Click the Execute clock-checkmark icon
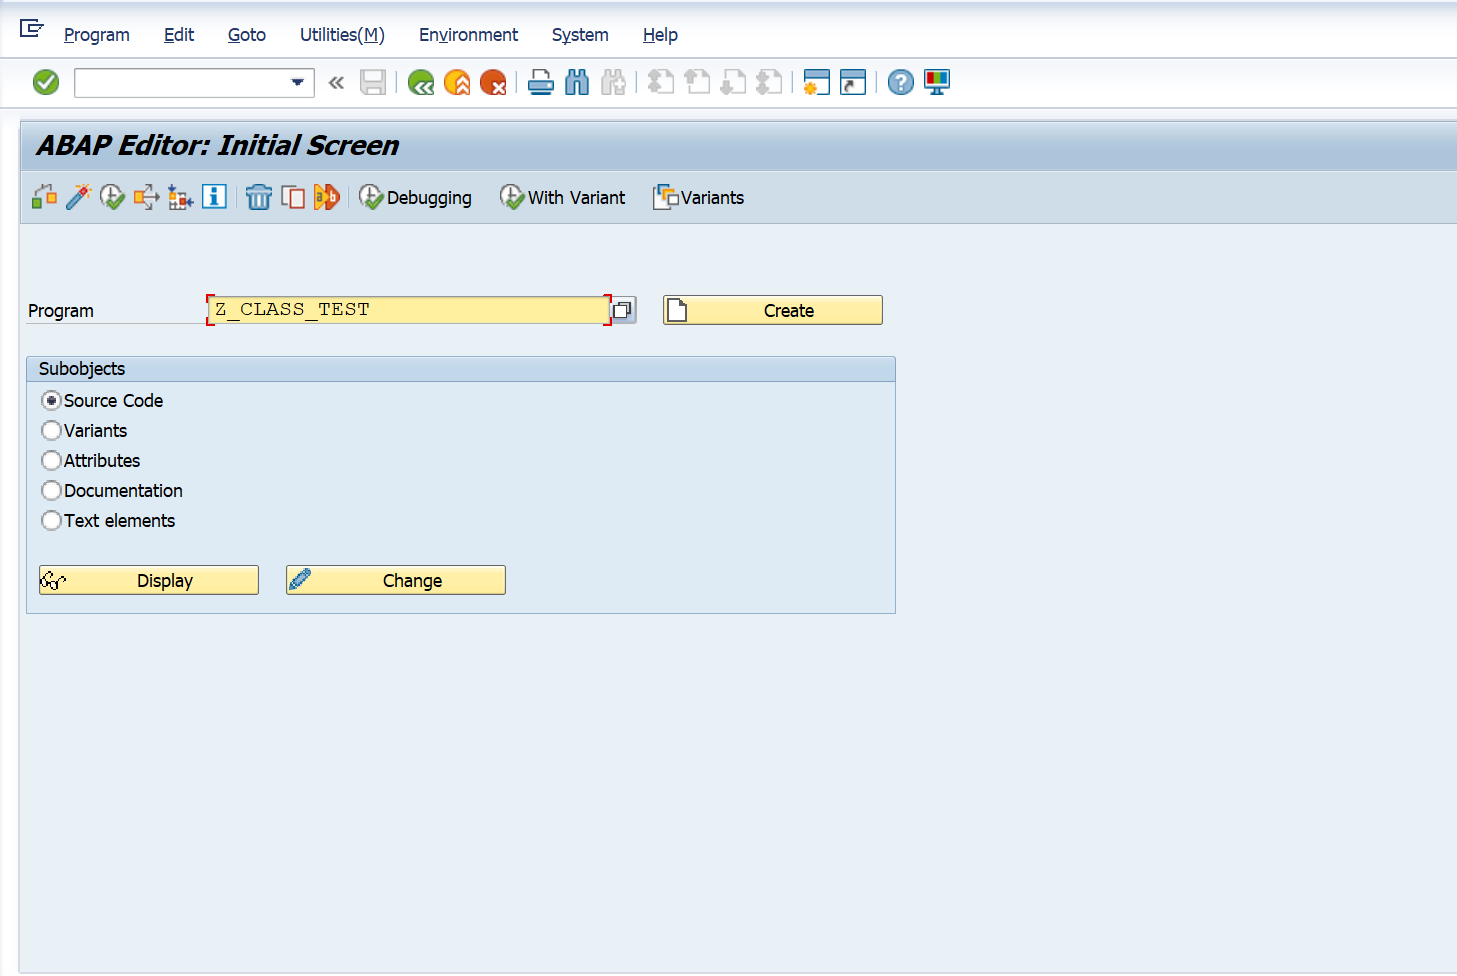 (112, 197)
